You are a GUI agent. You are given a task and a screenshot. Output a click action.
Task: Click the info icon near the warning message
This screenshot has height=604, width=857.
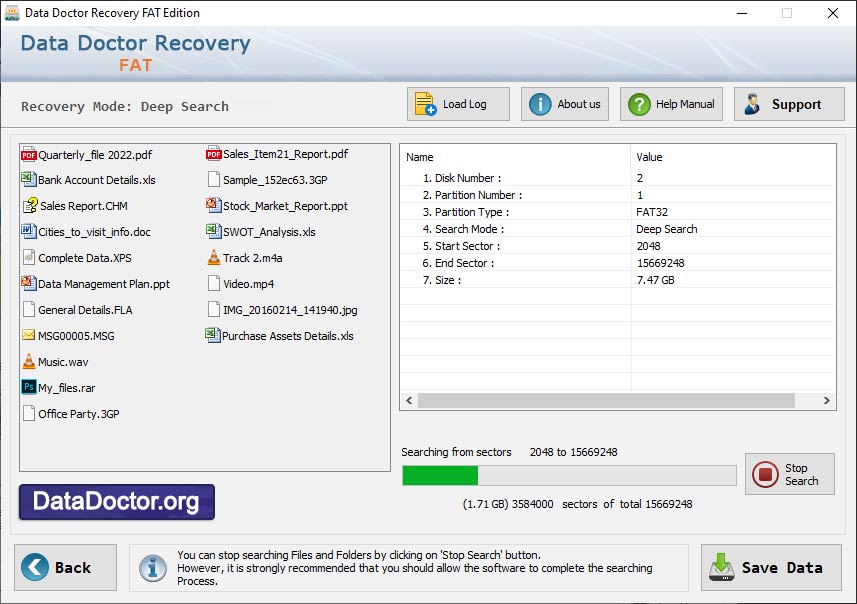tap(152, 567)
